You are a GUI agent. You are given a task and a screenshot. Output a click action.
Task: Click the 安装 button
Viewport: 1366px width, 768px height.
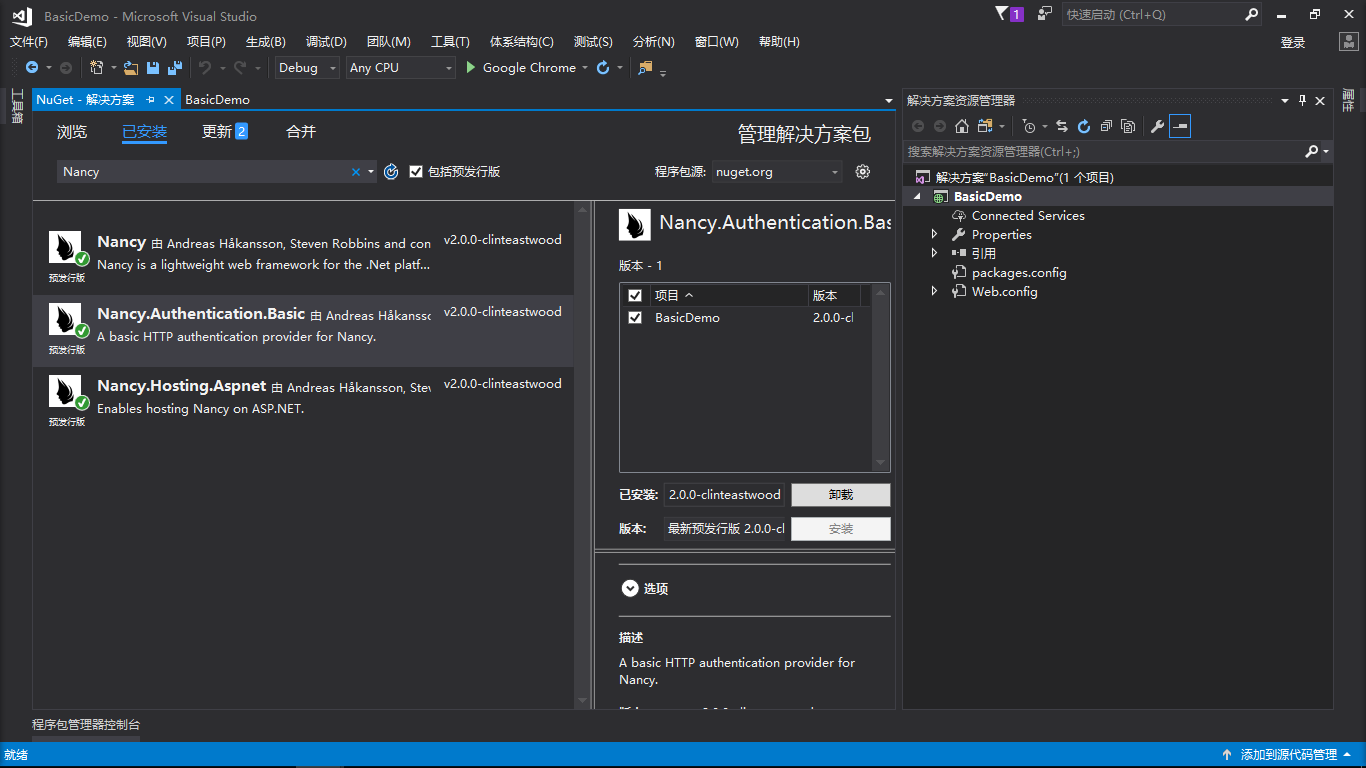[x=841, y=529]
